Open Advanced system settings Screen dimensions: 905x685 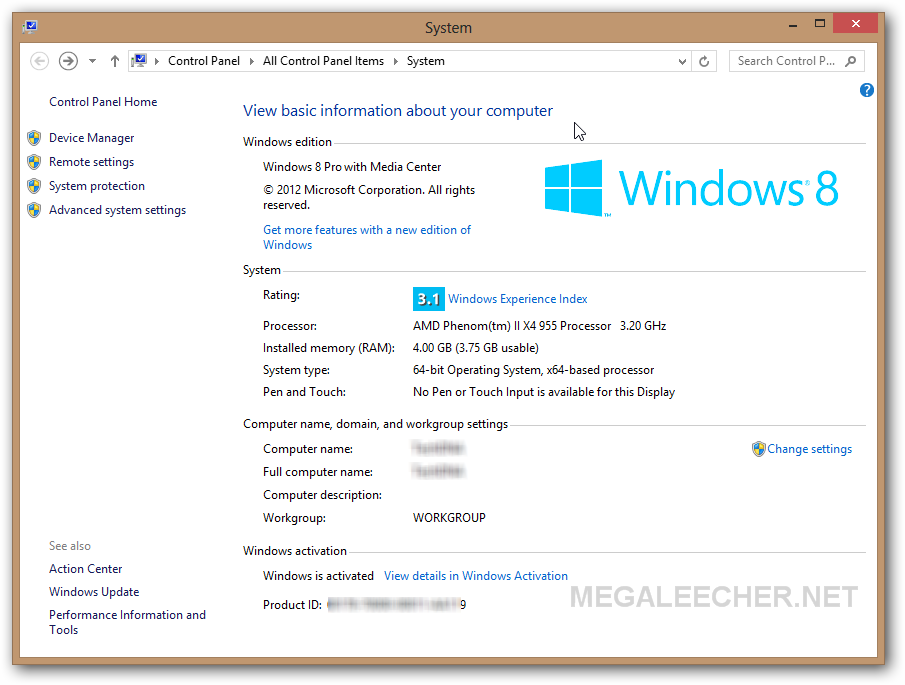point(117,210)
